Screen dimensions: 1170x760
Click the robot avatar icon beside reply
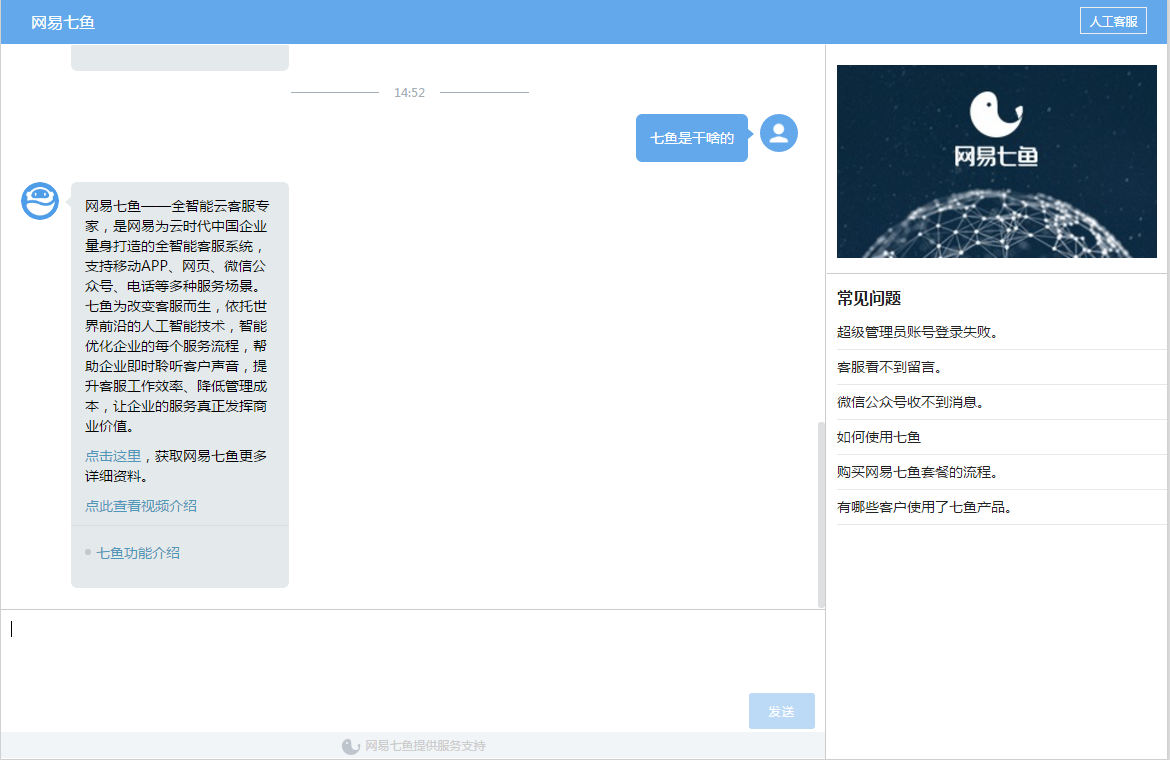tap(40, 201)
